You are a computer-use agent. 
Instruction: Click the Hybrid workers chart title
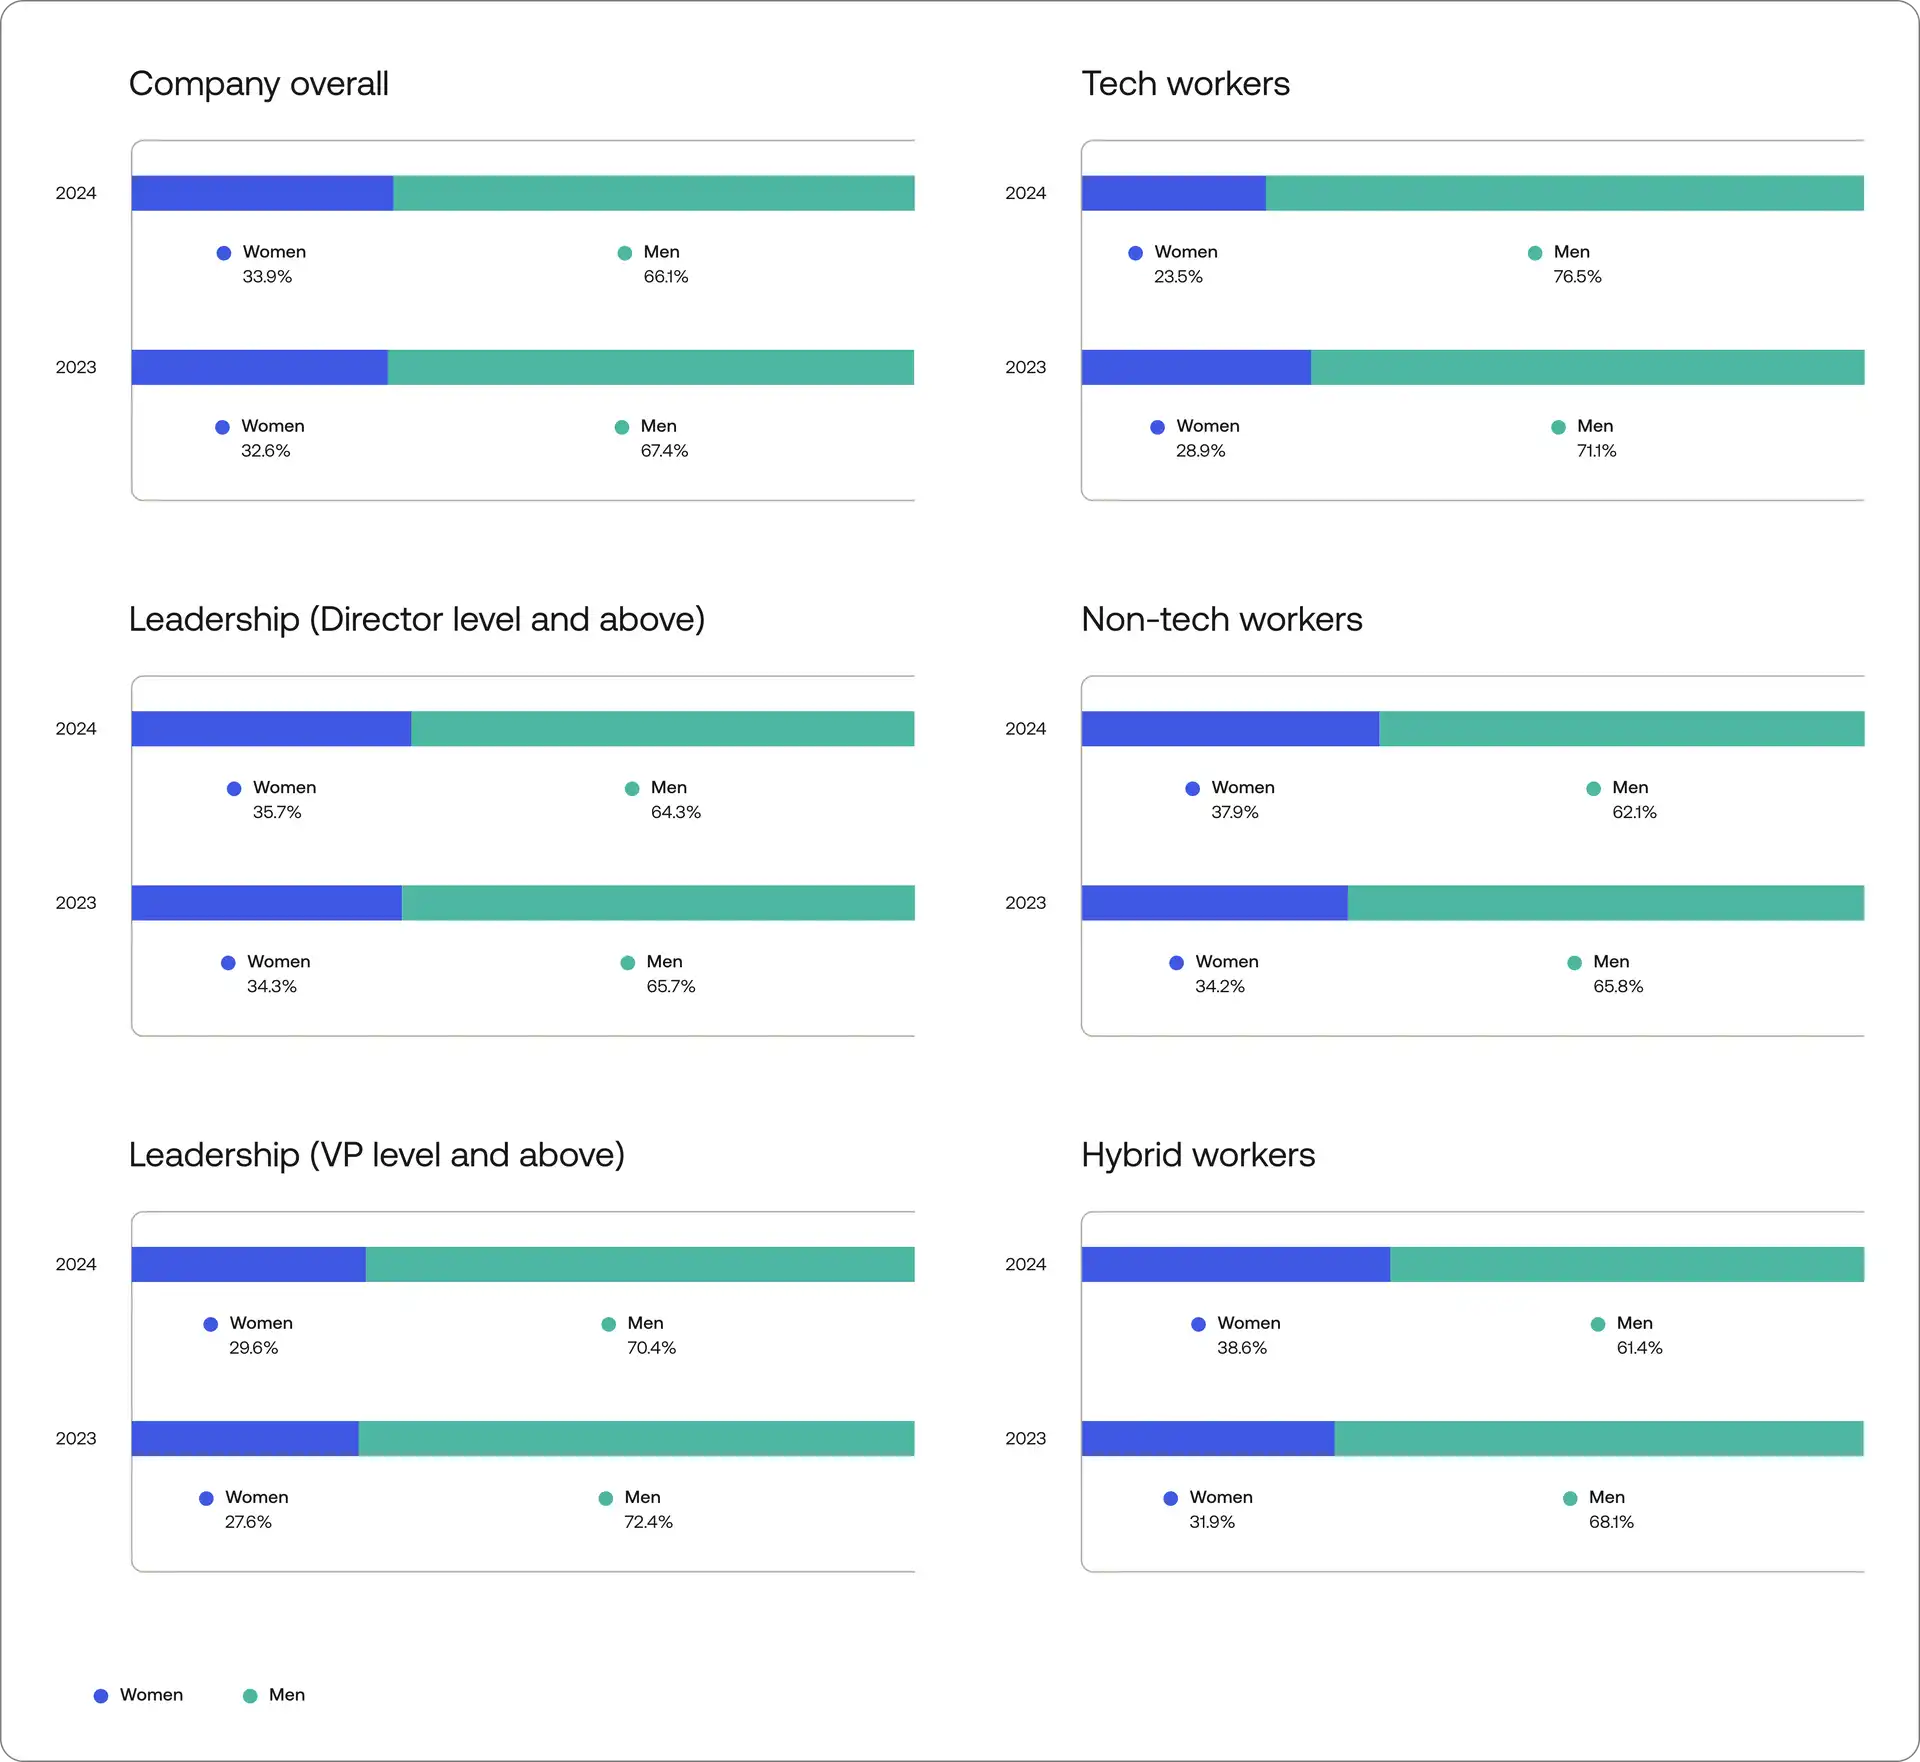pyautogui.click(x=1197, y=1155)
